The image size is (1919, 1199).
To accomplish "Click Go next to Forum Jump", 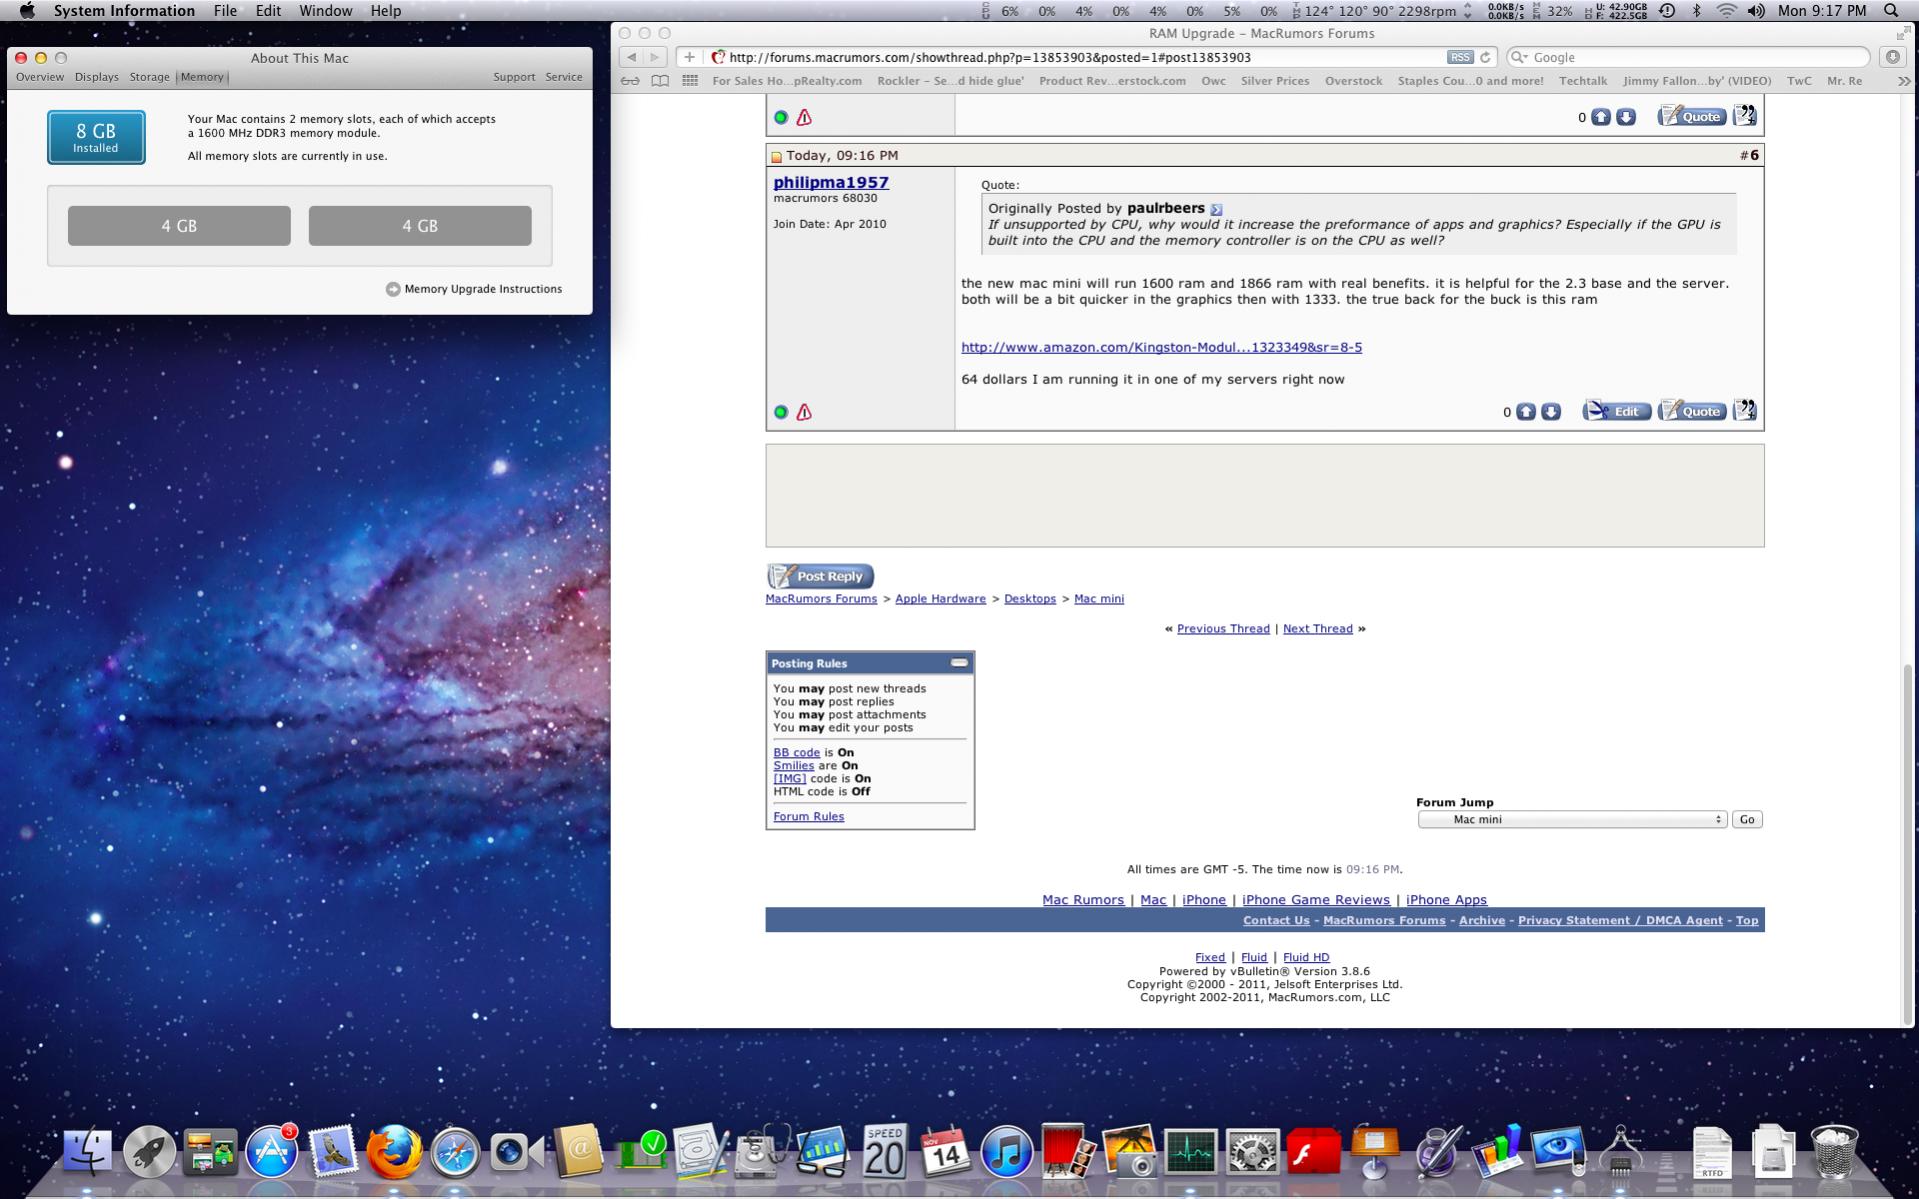I will (1747, 819).
